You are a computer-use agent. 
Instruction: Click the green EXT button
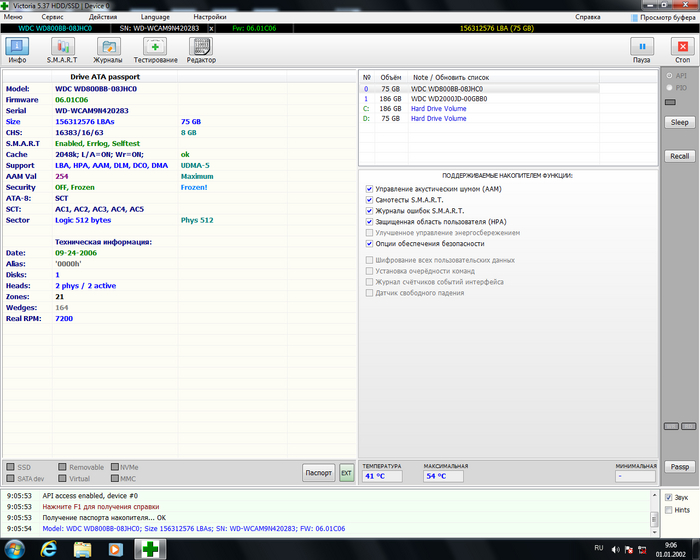(x=346, y=472)
